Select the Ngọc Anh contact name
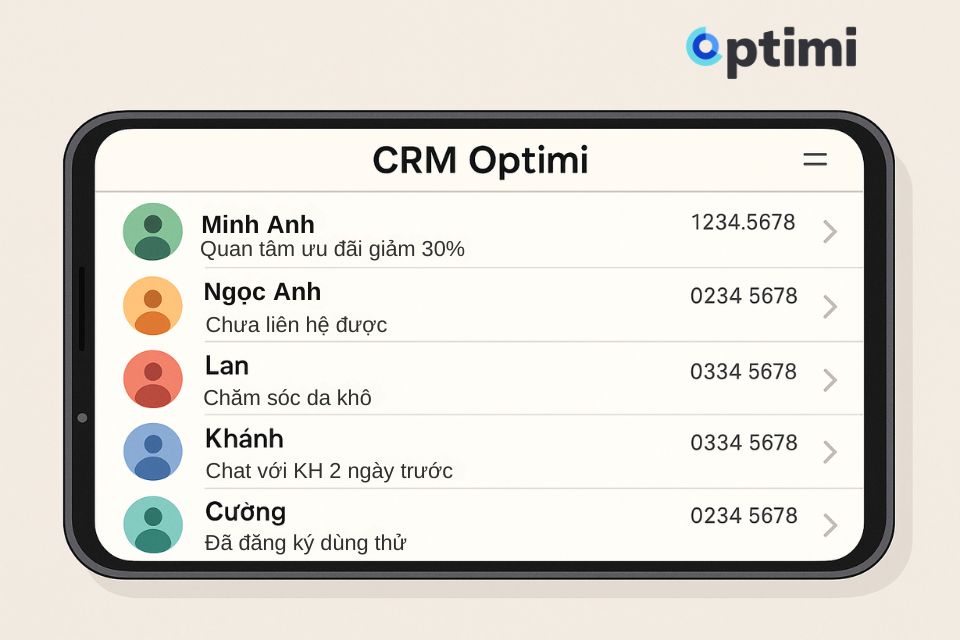960x640 pixels. click(x=262, y=292)
